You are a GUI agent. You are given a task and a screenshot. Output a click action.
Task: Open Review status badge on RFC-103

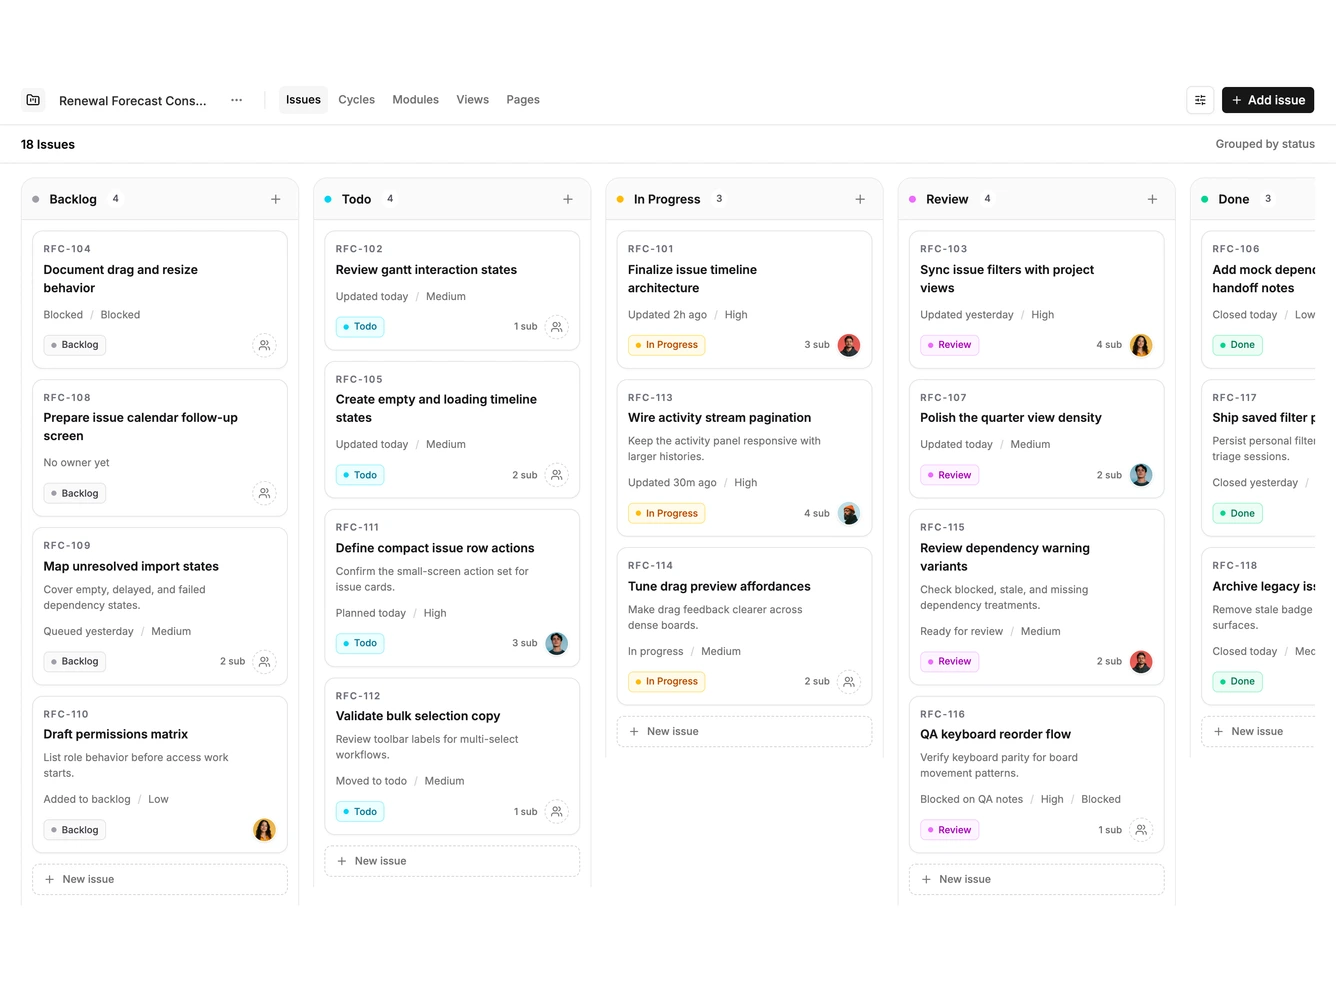949,345
